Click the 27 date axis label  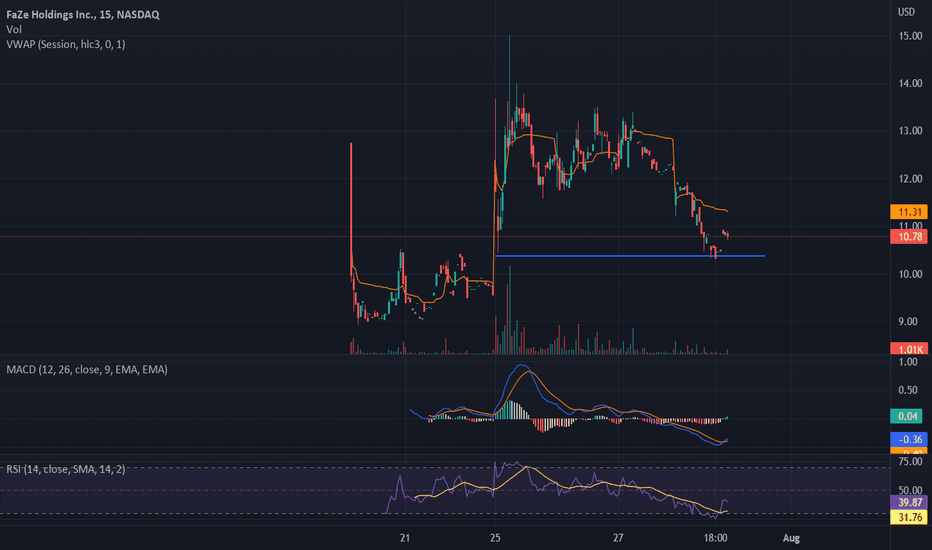[x=618, y=538]
